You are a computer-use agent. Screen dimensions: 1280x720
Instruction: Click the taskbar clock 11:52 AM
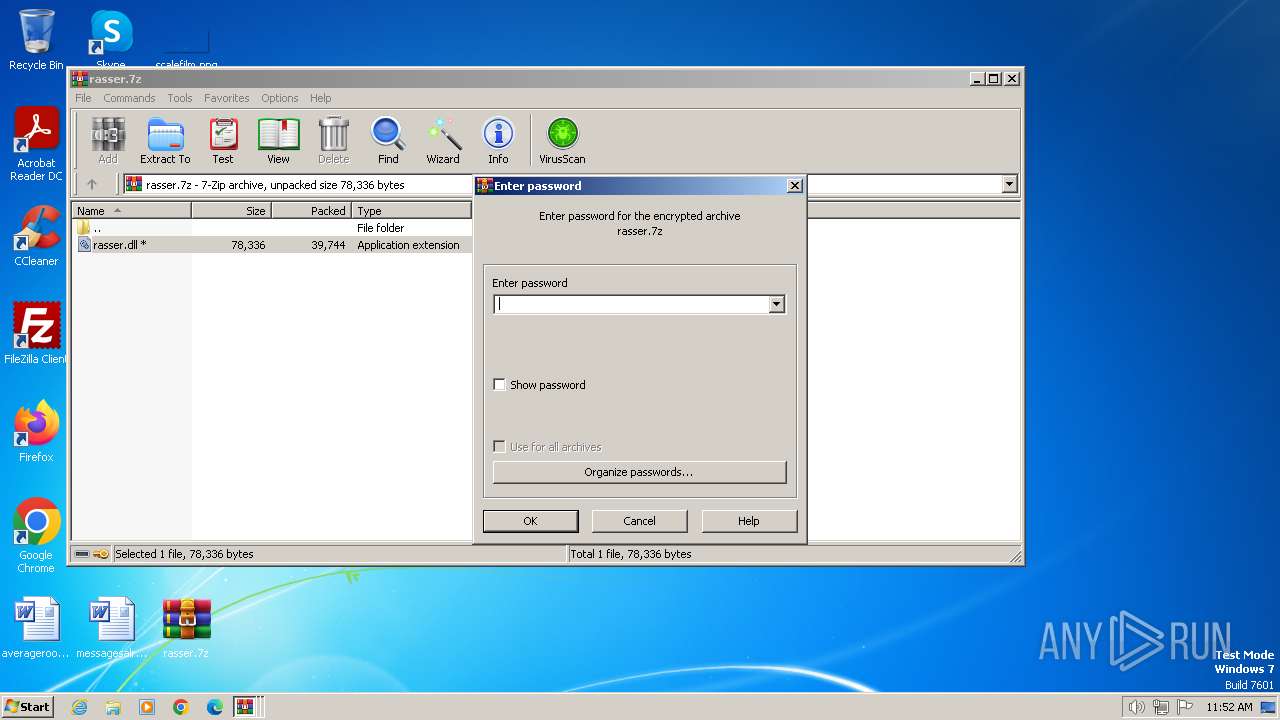click(1229, 707)
